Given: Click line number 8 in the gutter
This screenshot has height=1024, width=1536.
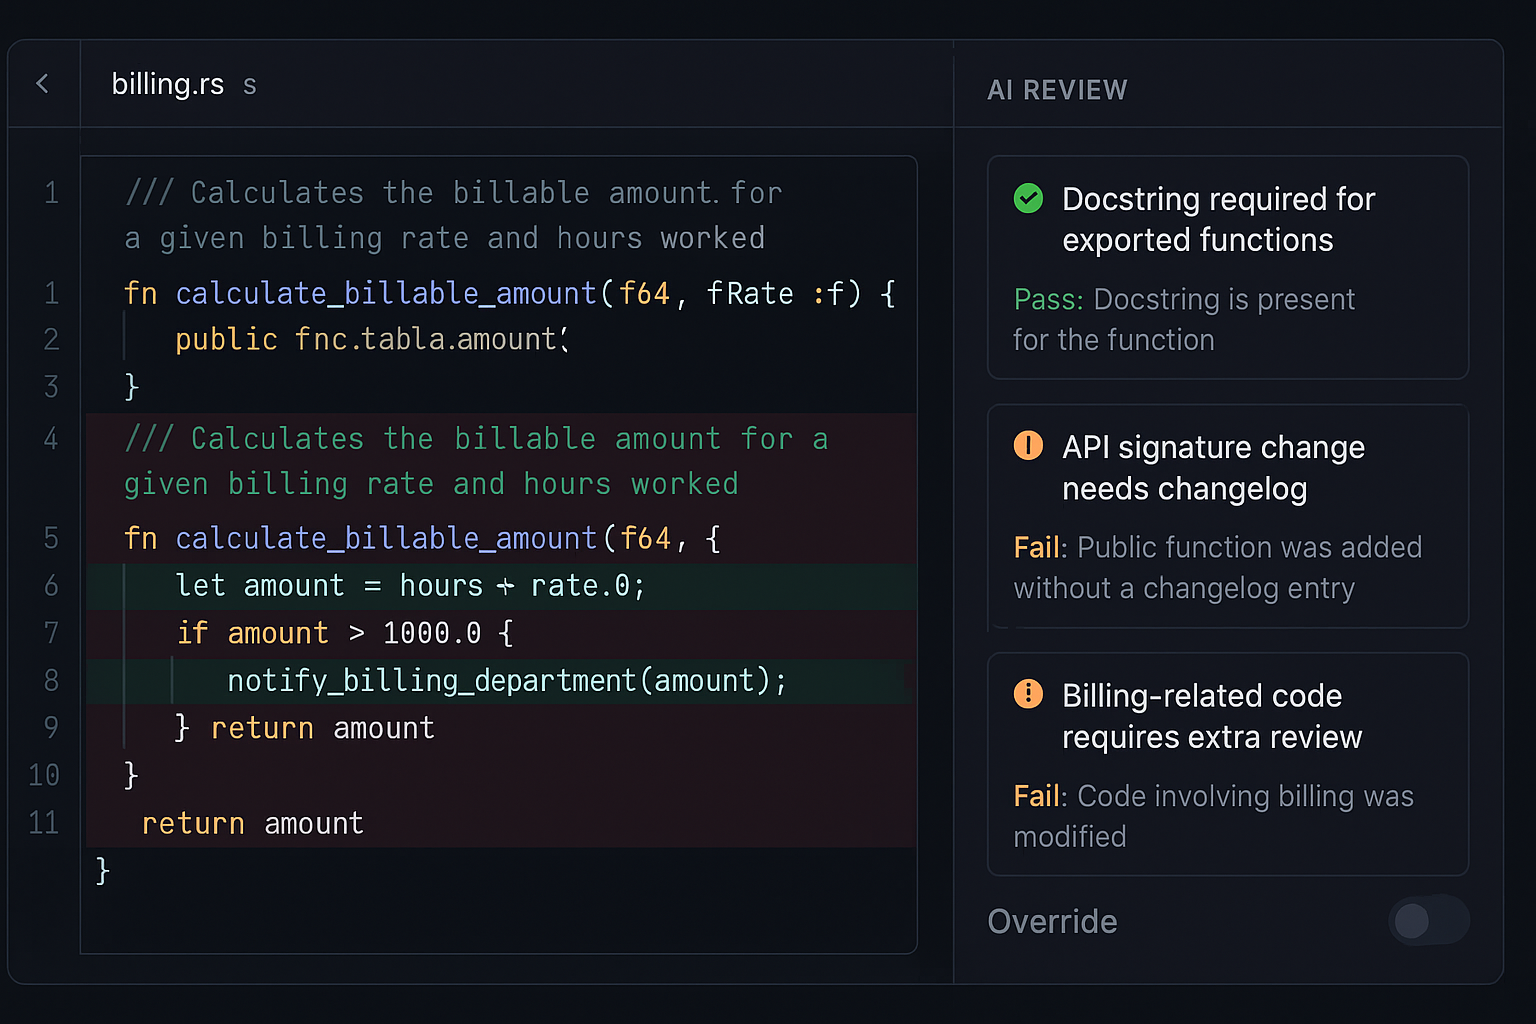Looking at the screenshot, I should tap(51, 681).
